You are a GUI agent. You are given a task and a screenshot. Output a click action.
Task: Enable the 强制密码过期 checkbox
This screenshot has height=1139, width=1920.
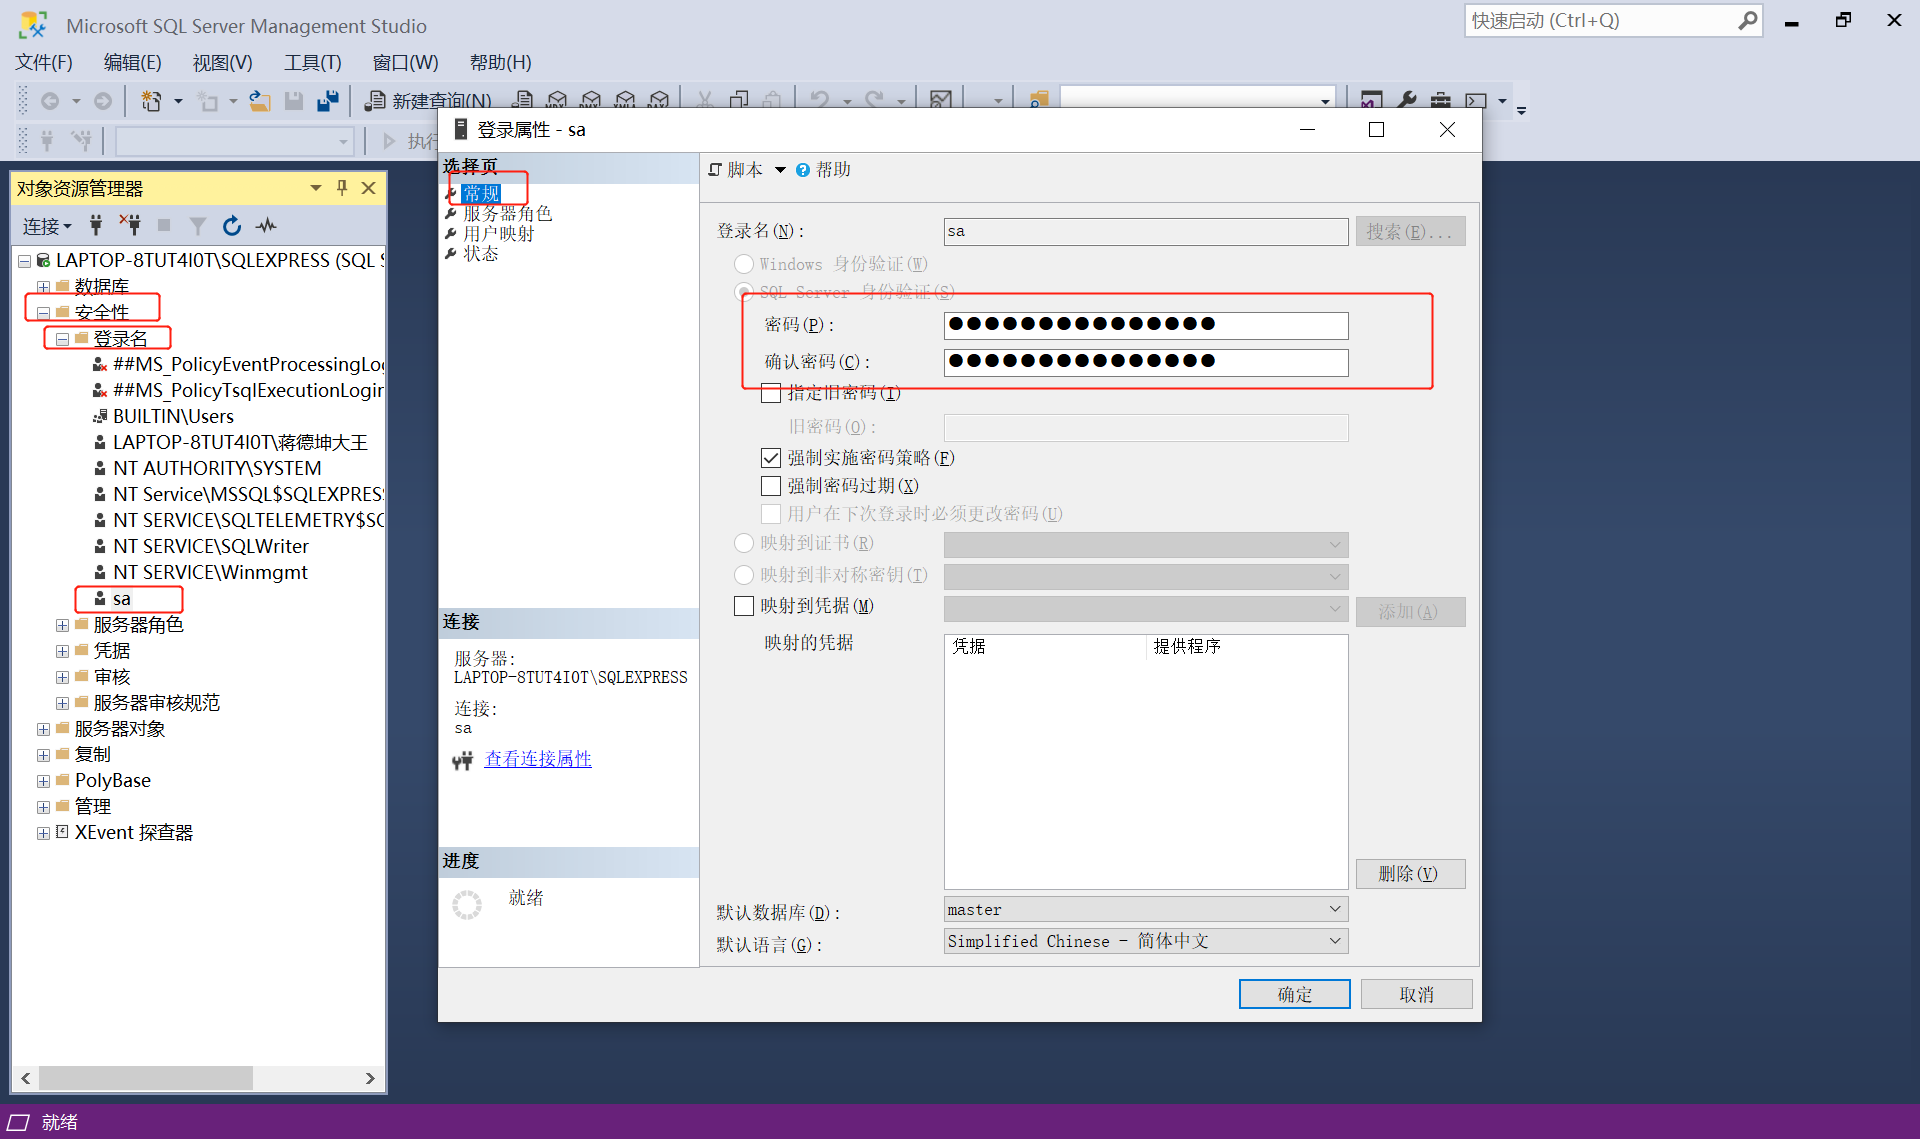(771, 485)
